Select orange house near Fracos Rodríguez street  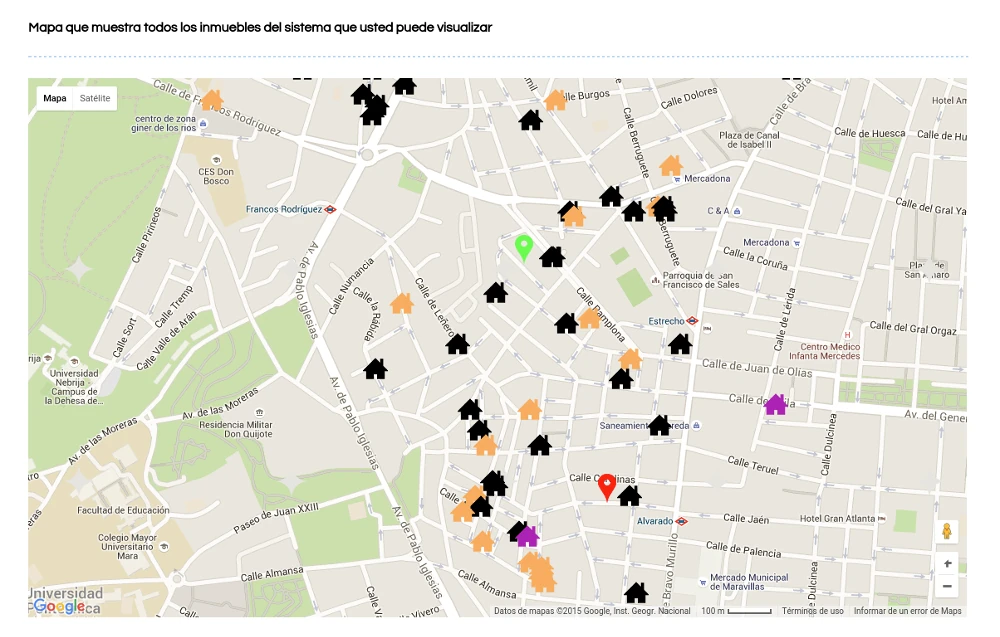click(212, 100)
